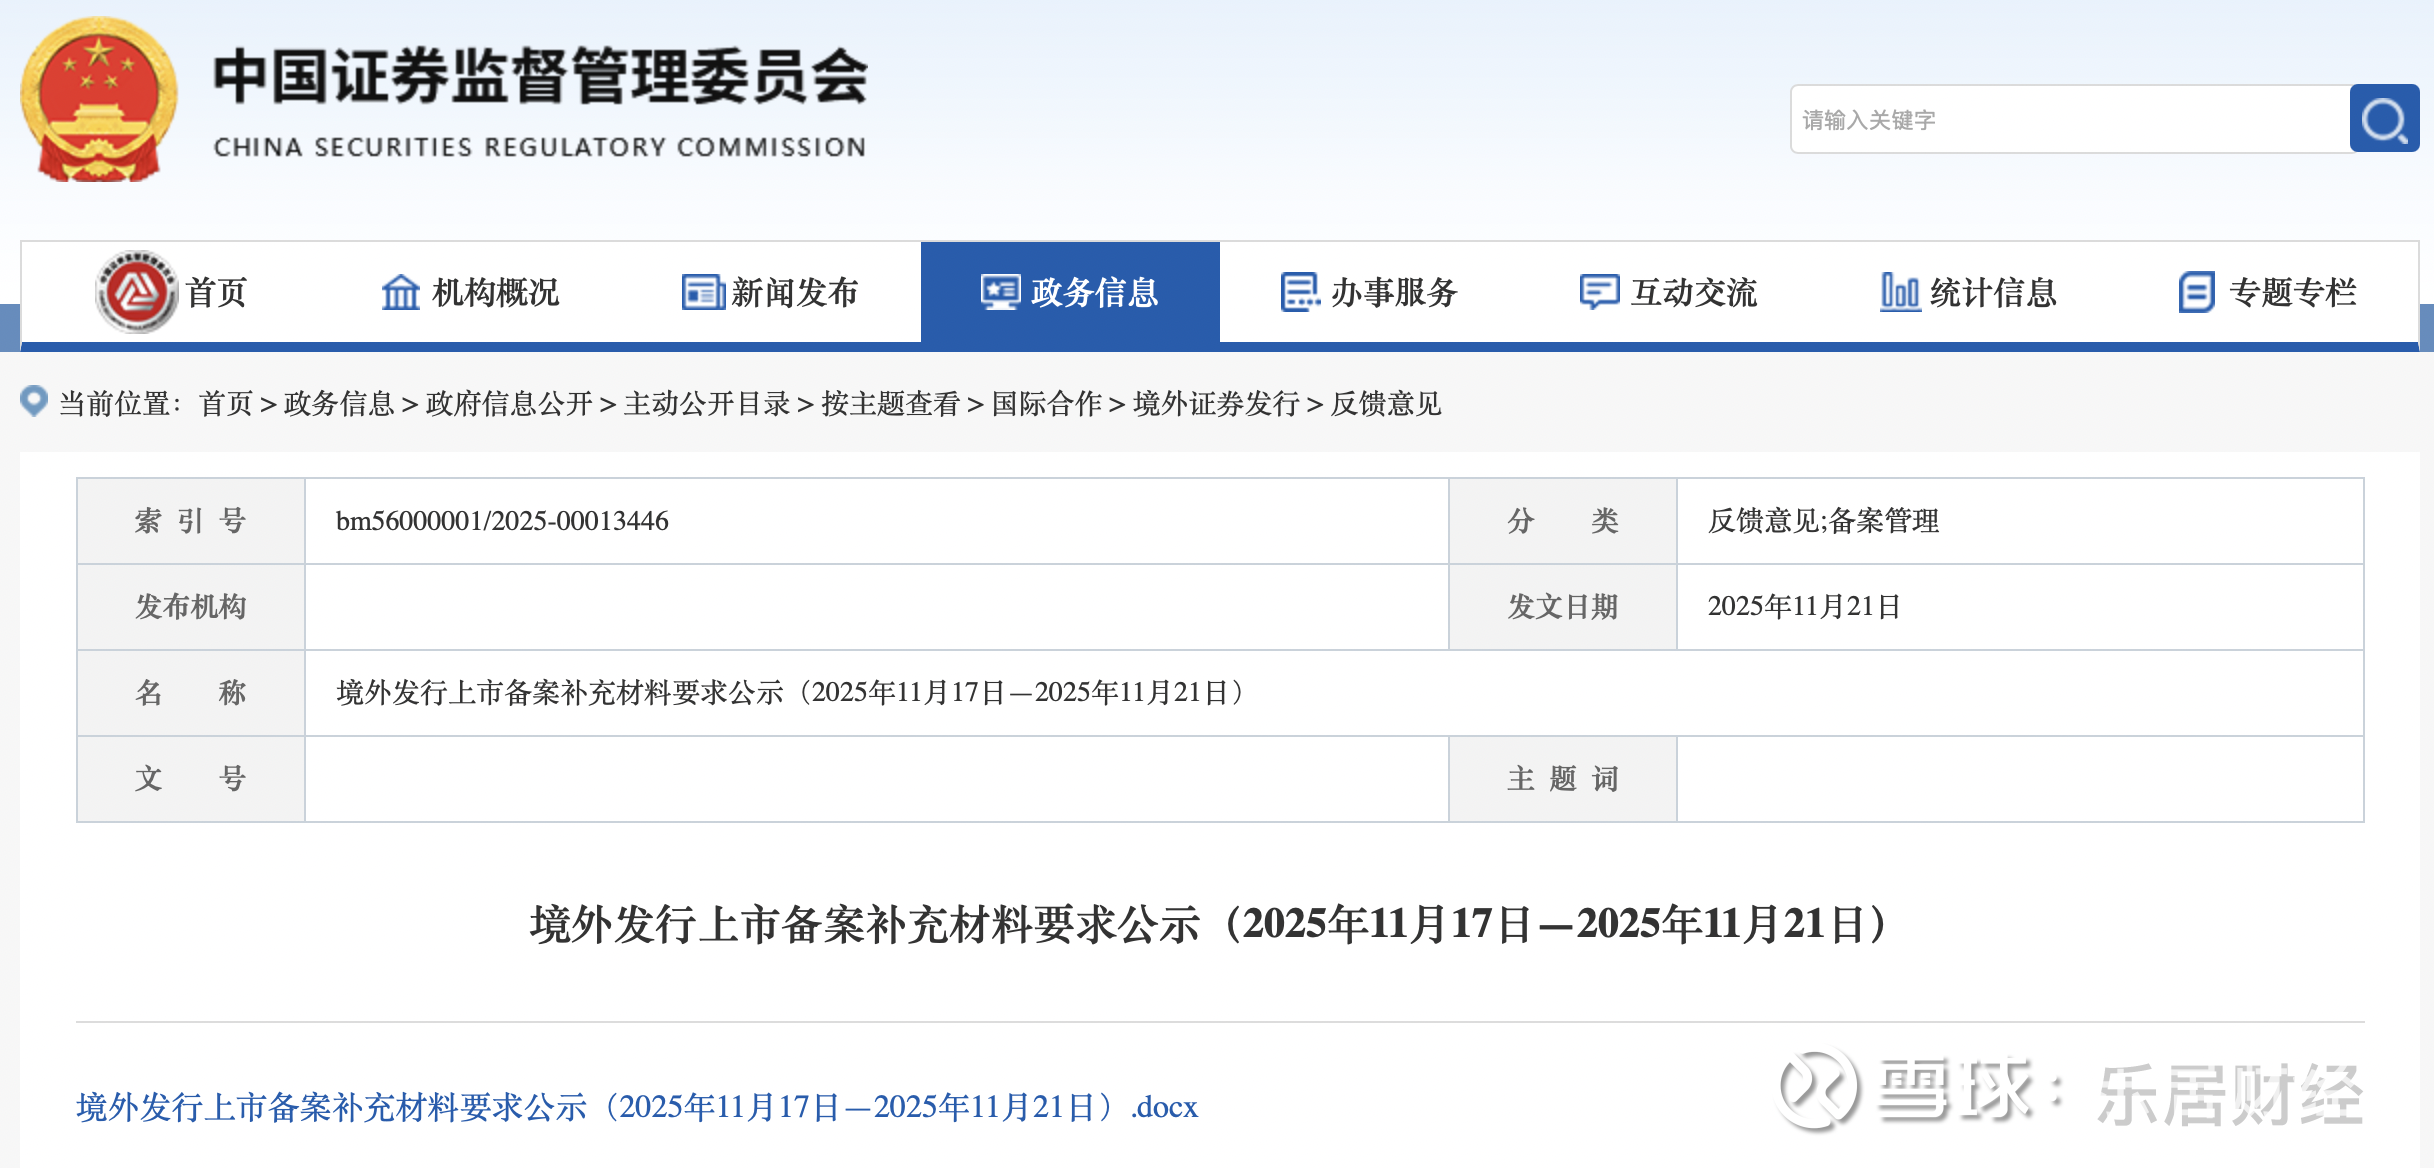This screenshot has height=1168, width=2434.
Task: Open the 新闻发布 navigation tab
Action: (794, 292)
